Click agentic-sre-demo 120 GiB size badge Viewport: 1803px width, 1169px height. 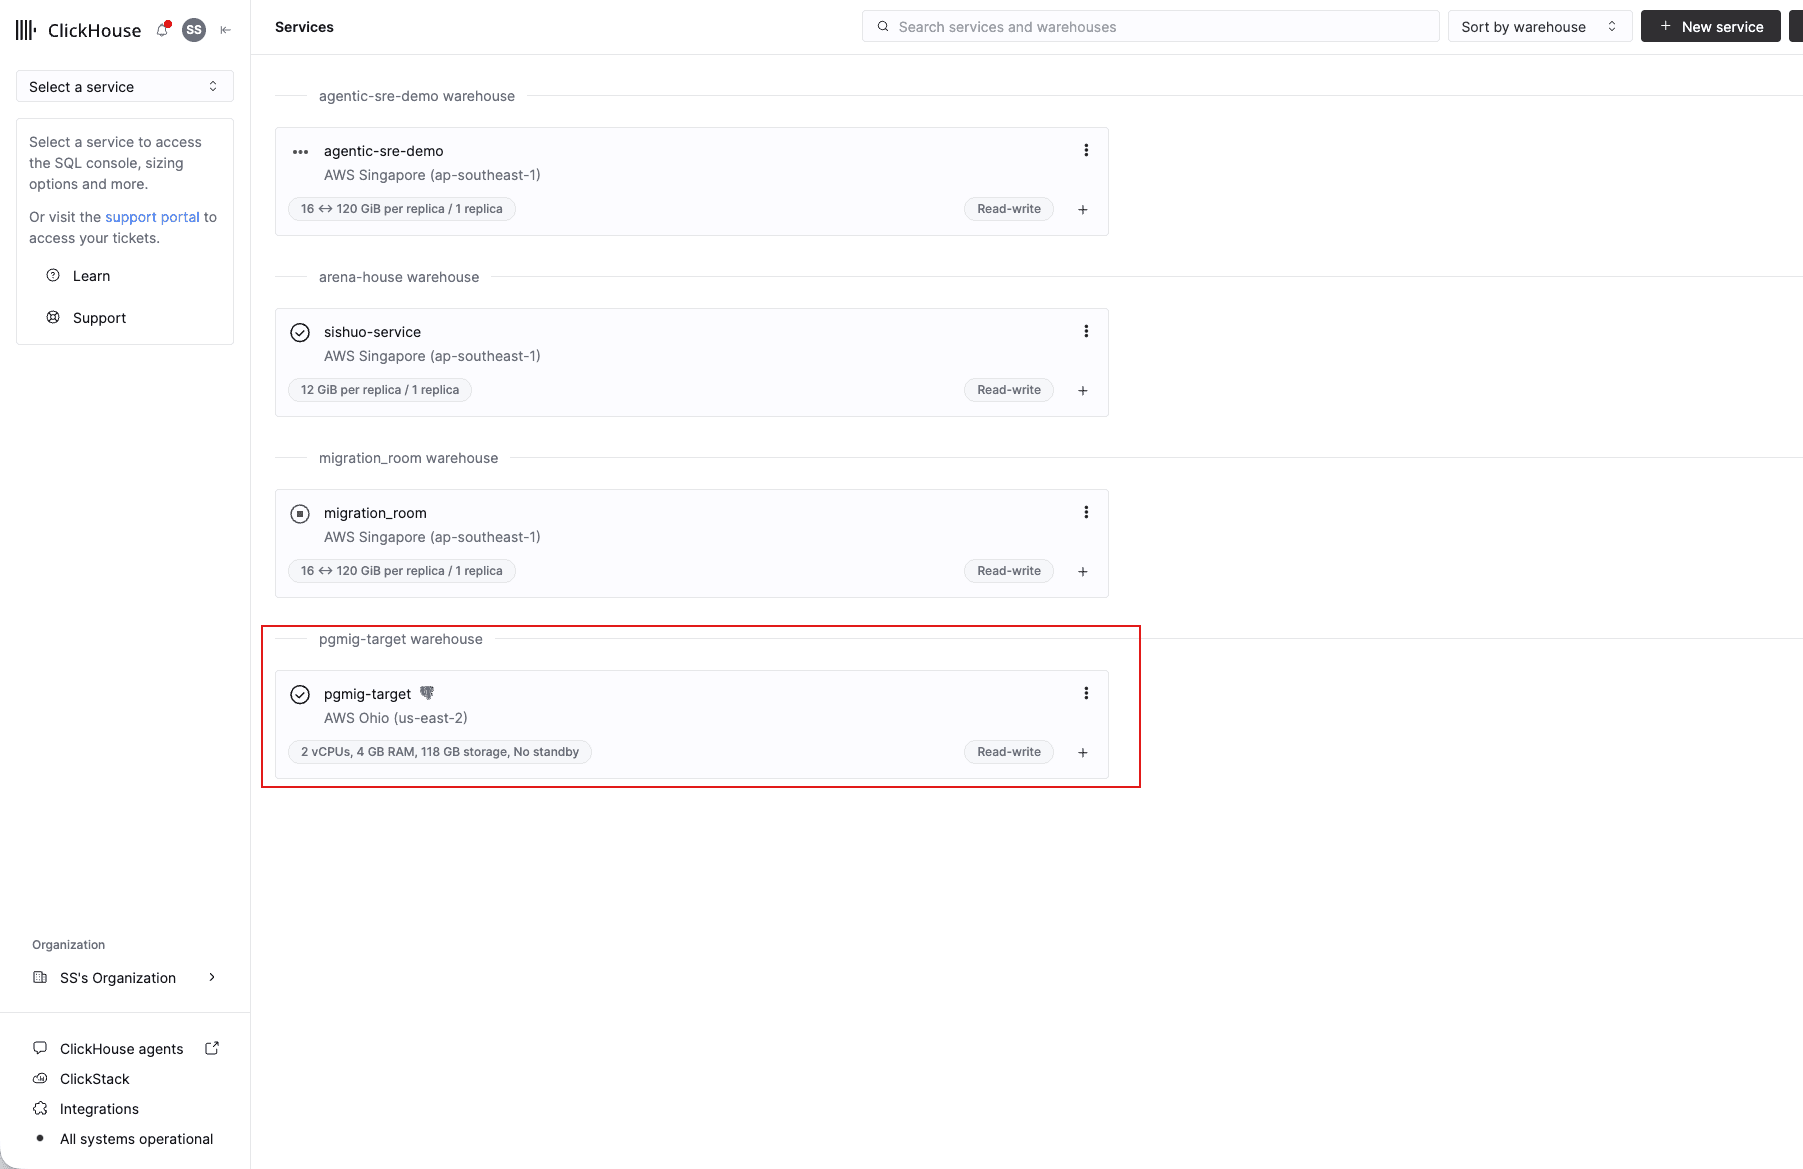[x=402, y=209]
